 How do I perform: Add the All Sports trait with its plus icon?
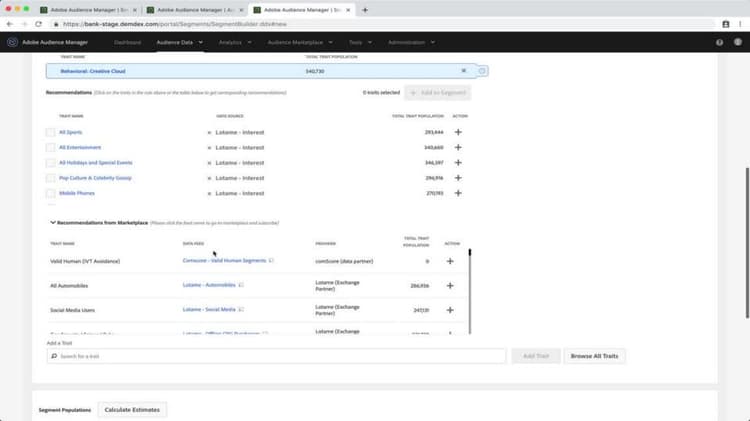(458, 132)
